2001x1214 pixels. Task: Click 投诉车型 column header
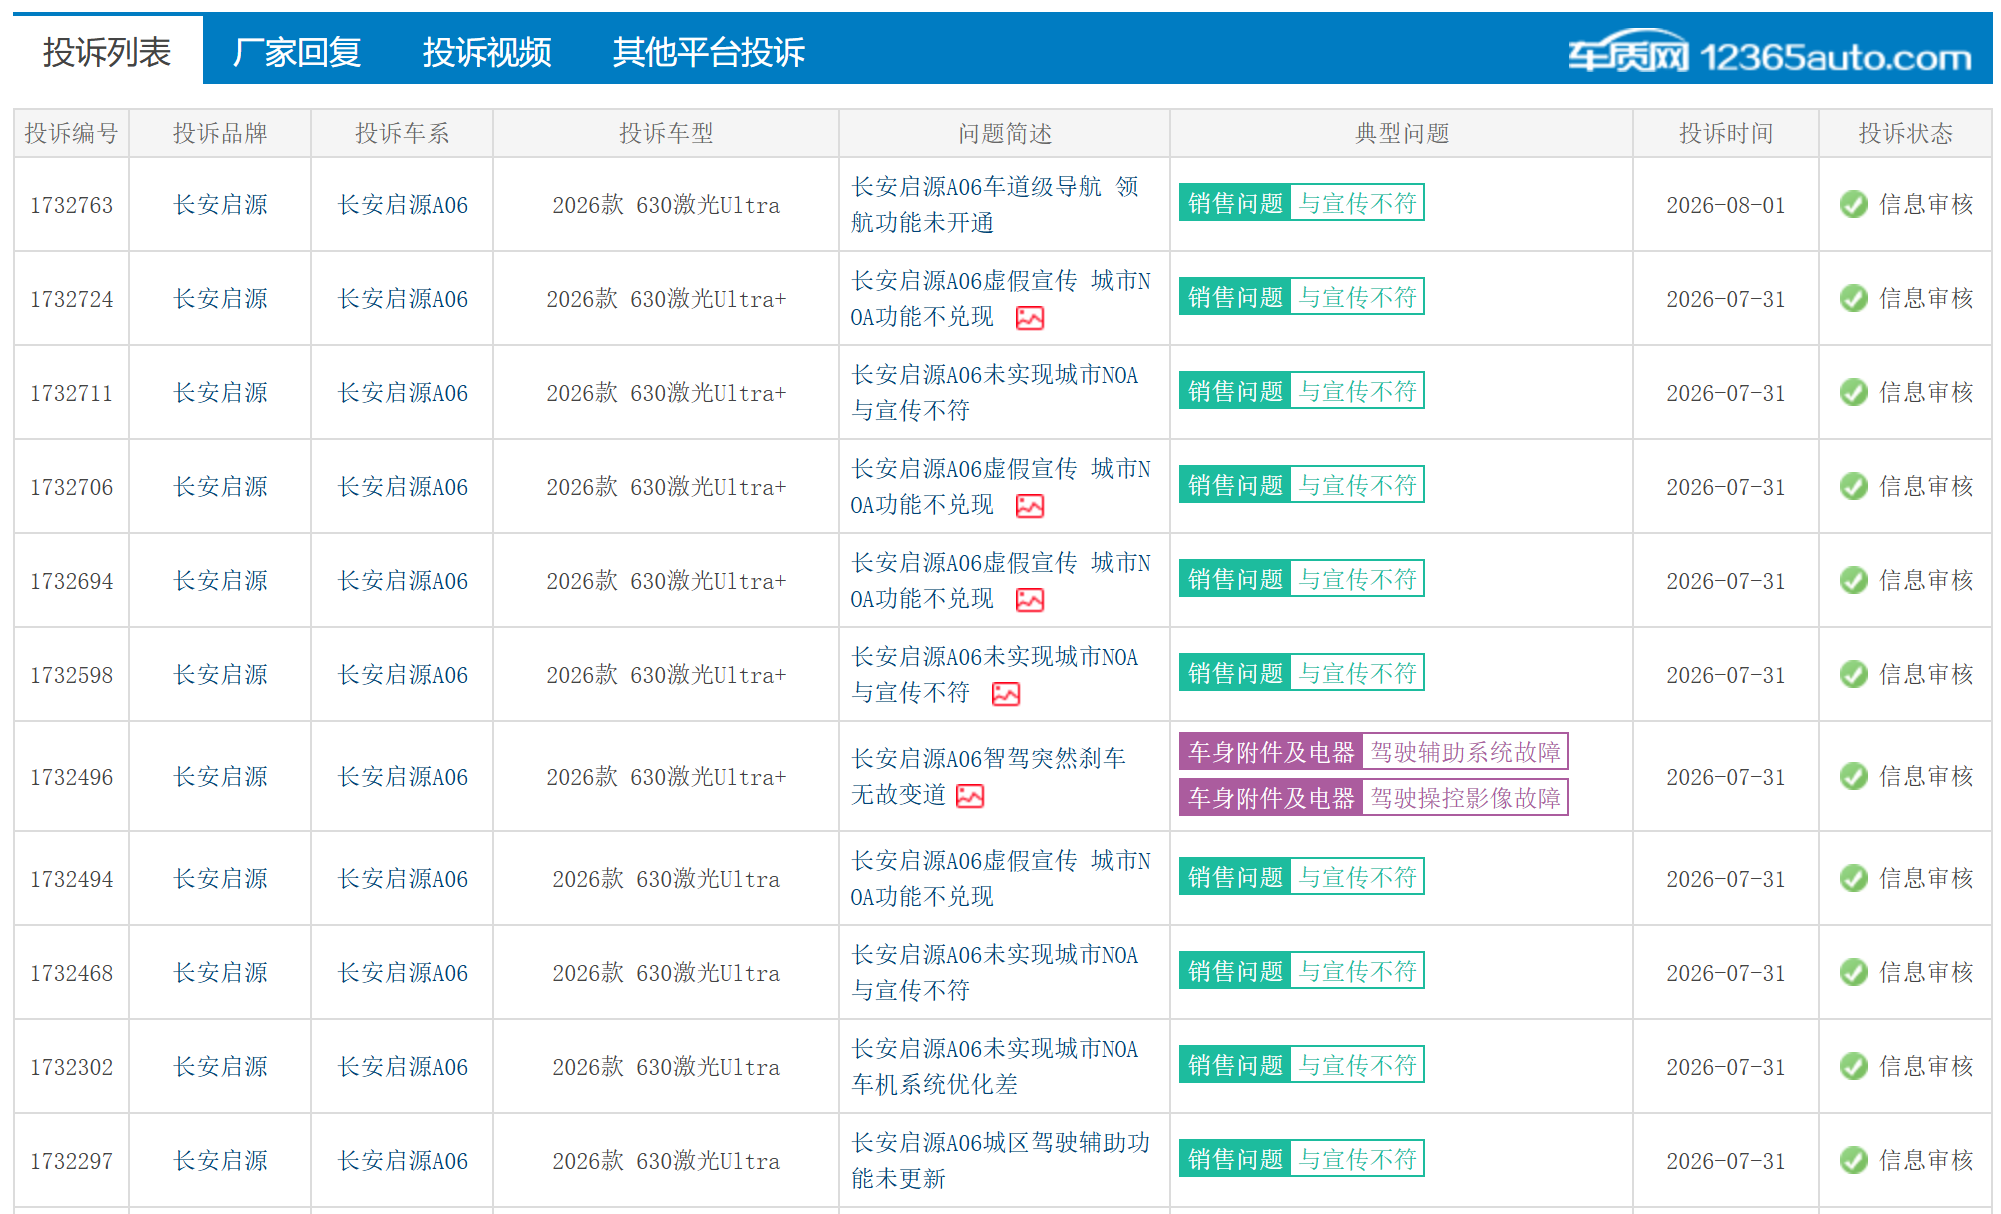666,133
